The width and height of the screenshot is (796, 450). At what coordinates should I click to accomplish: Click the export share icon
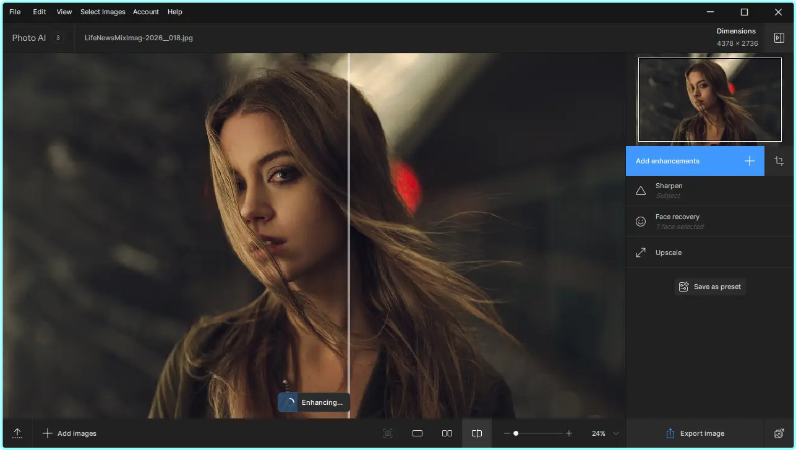pos(670,433)
